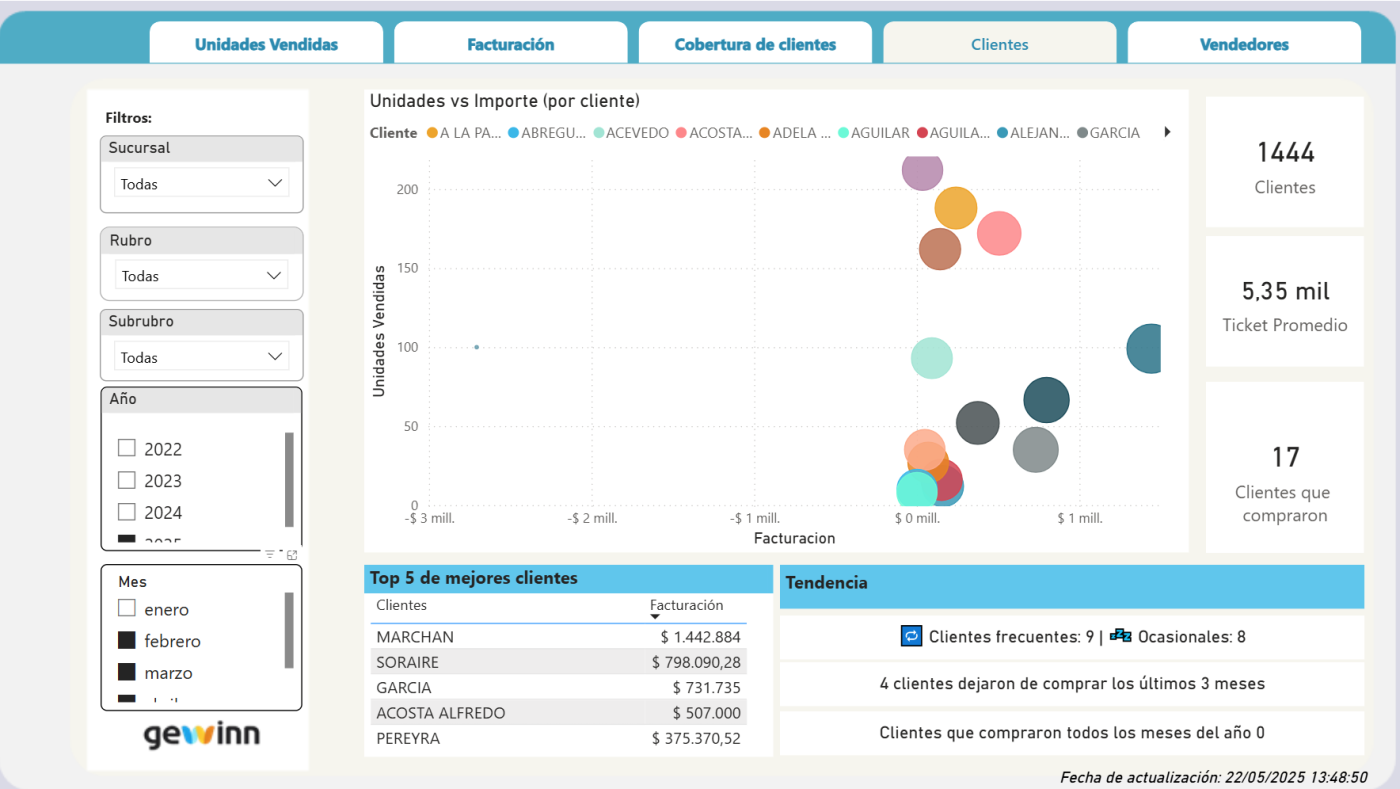Image resolution: width=1400 pixels, height=789 pixels.
Task: Click the Mes slicer scrollbar
Action: click(289, 630)
